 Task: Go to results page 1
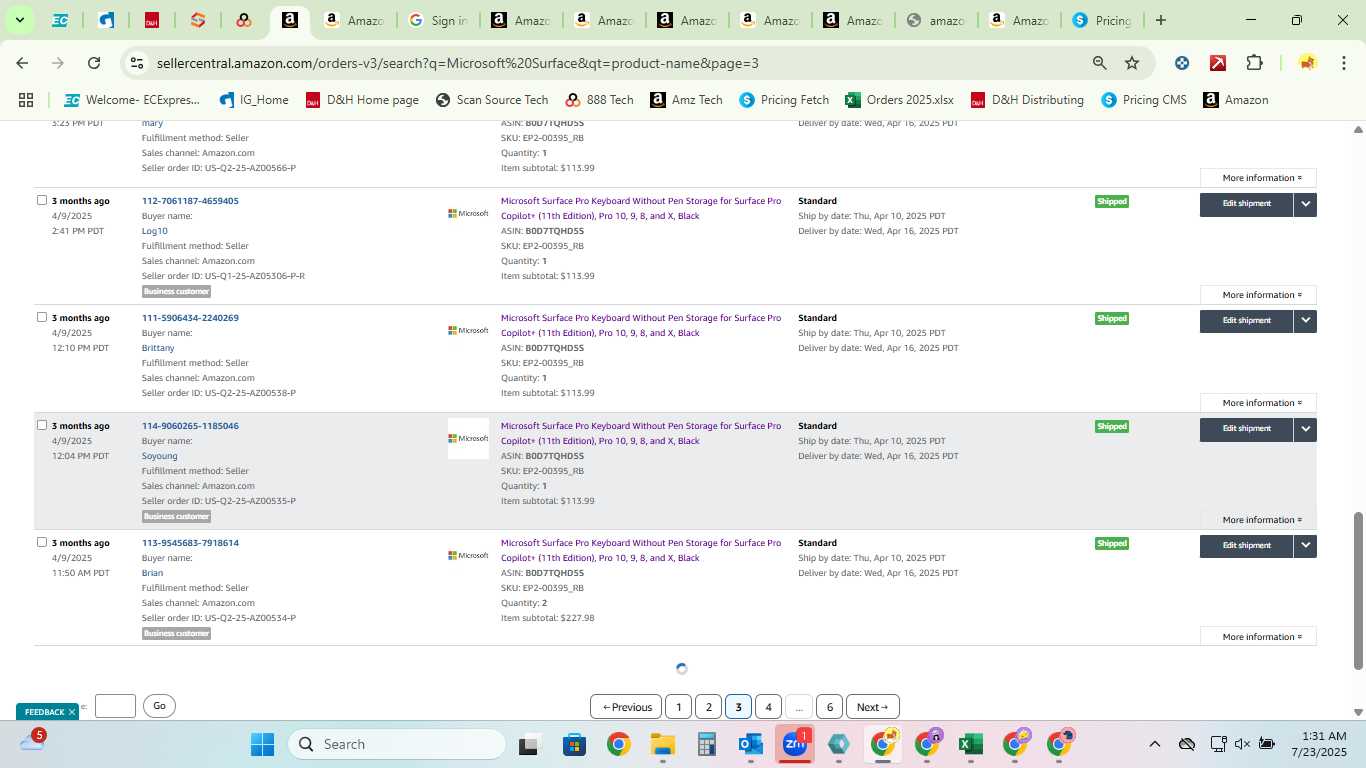point(678,707)
